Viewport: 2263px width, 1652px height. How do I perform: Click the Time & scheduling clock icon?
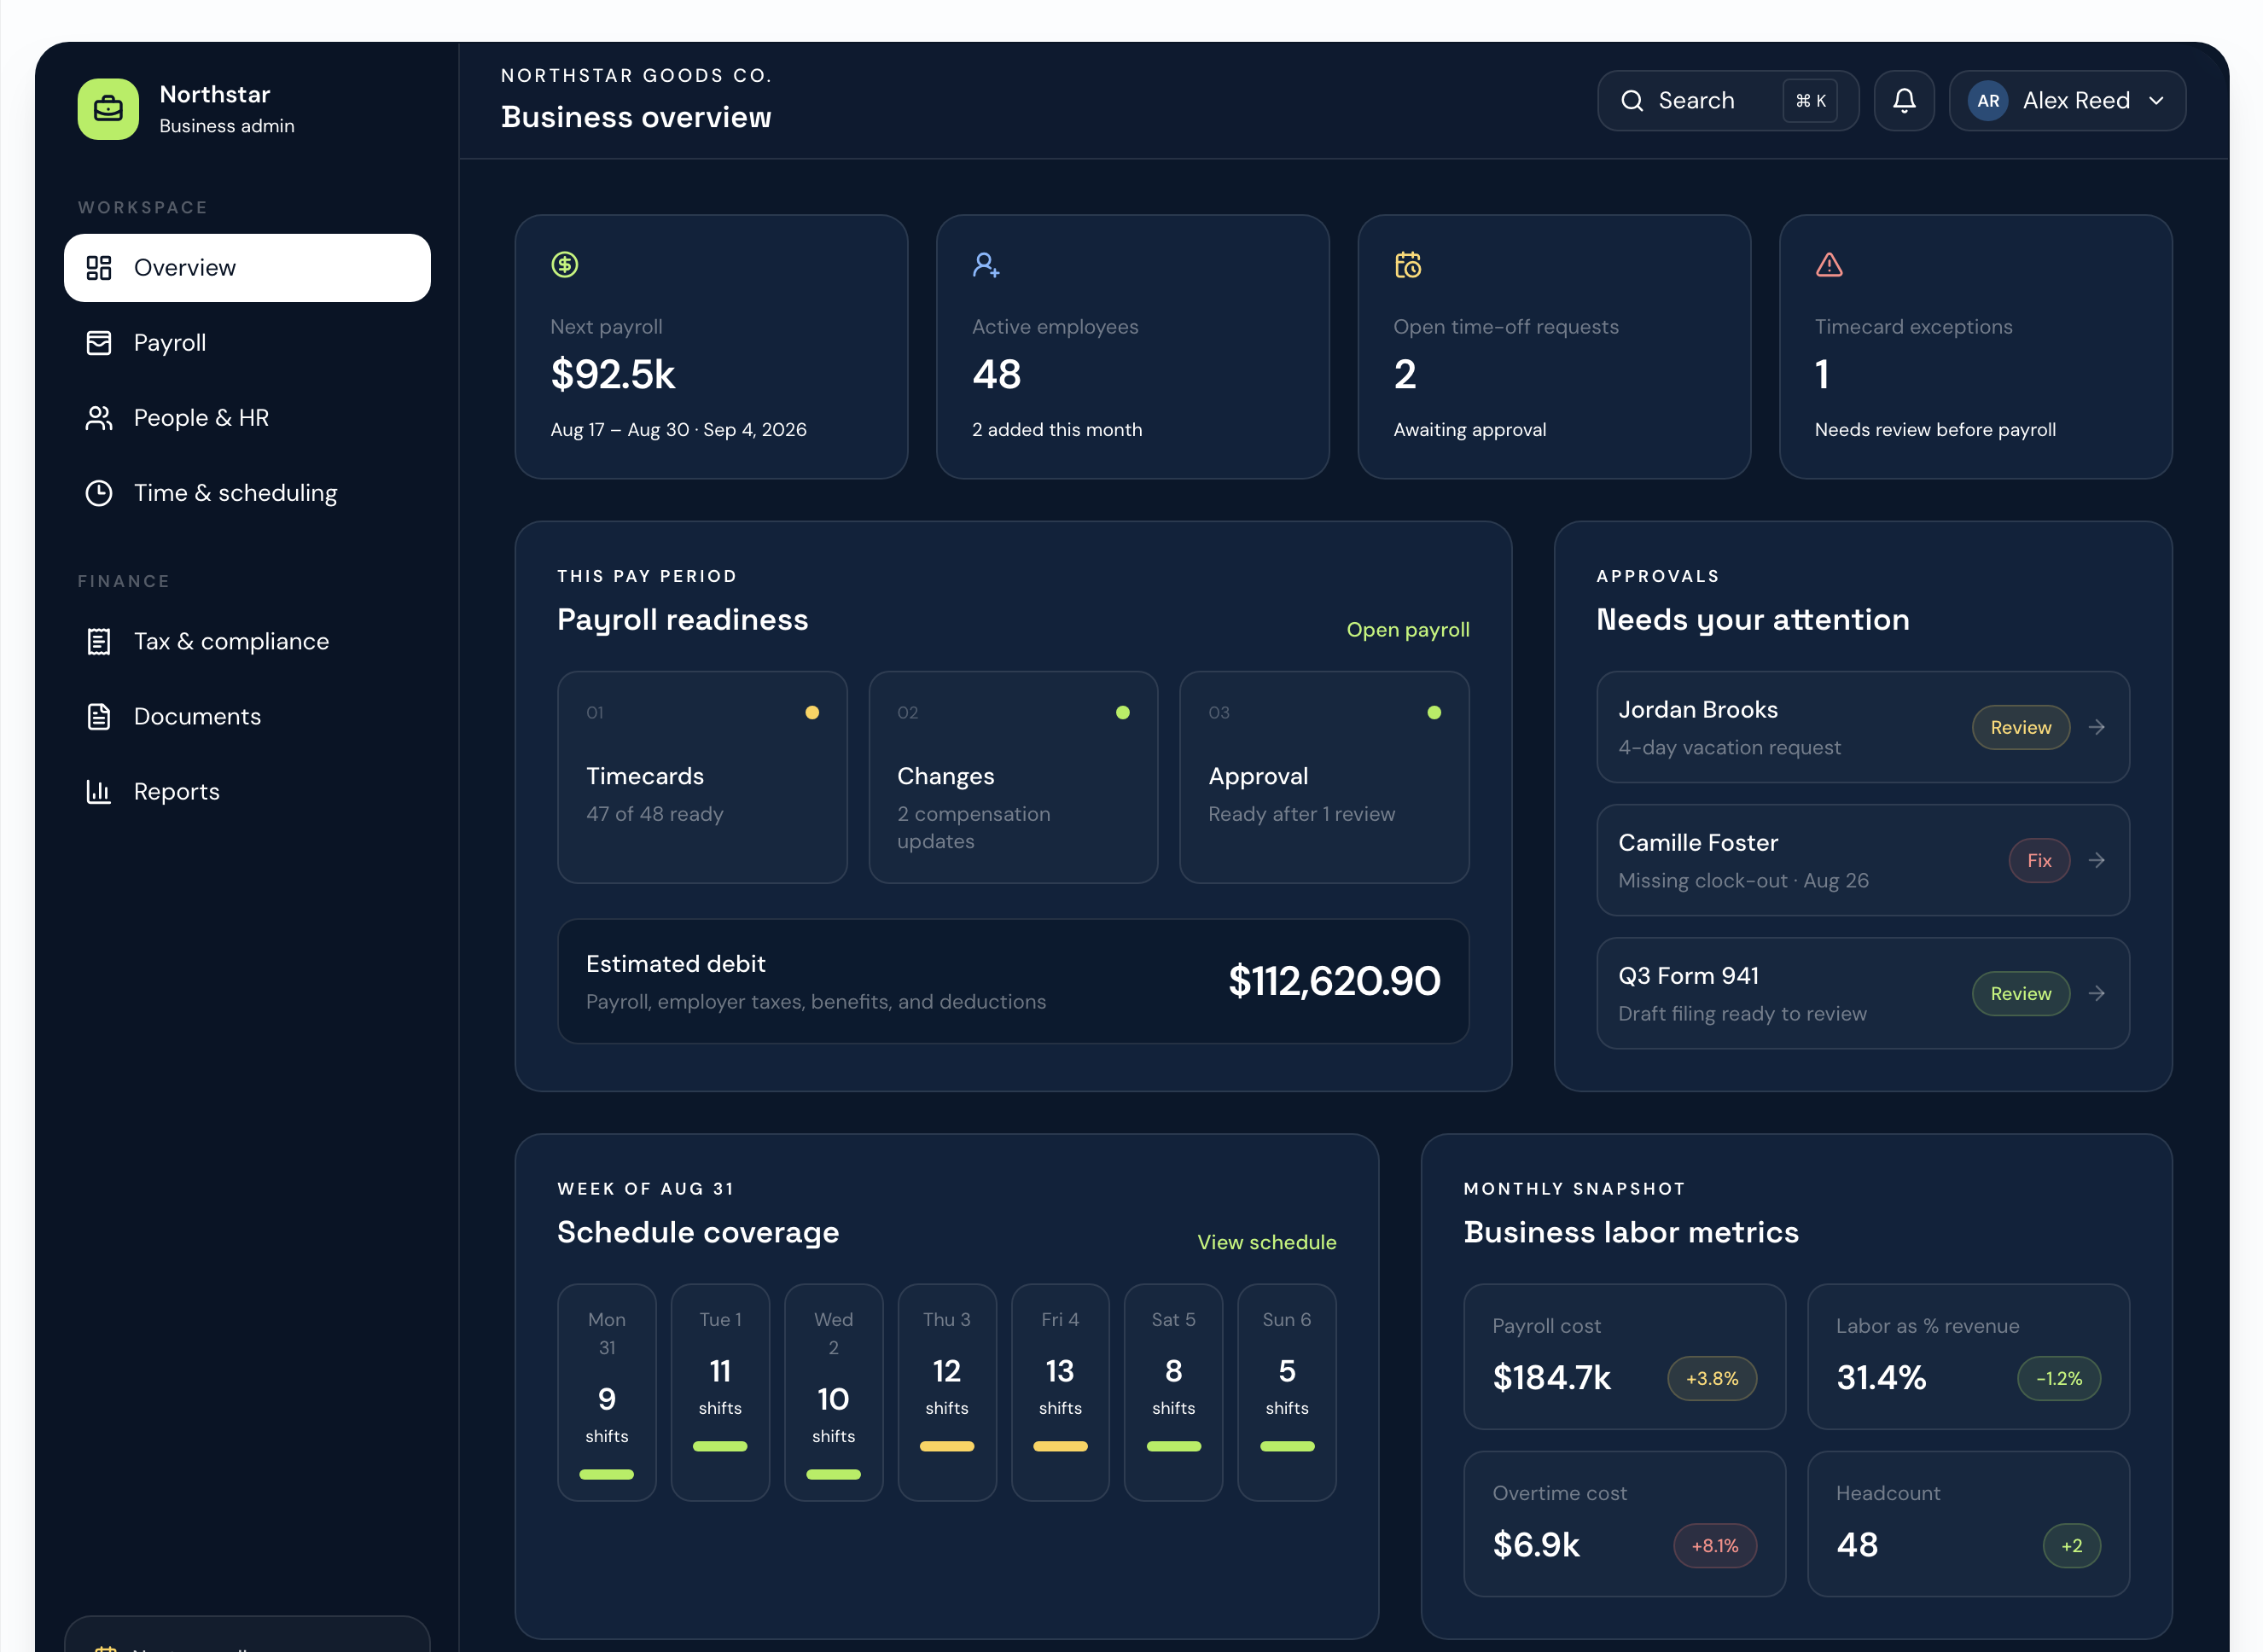point(99,493)
